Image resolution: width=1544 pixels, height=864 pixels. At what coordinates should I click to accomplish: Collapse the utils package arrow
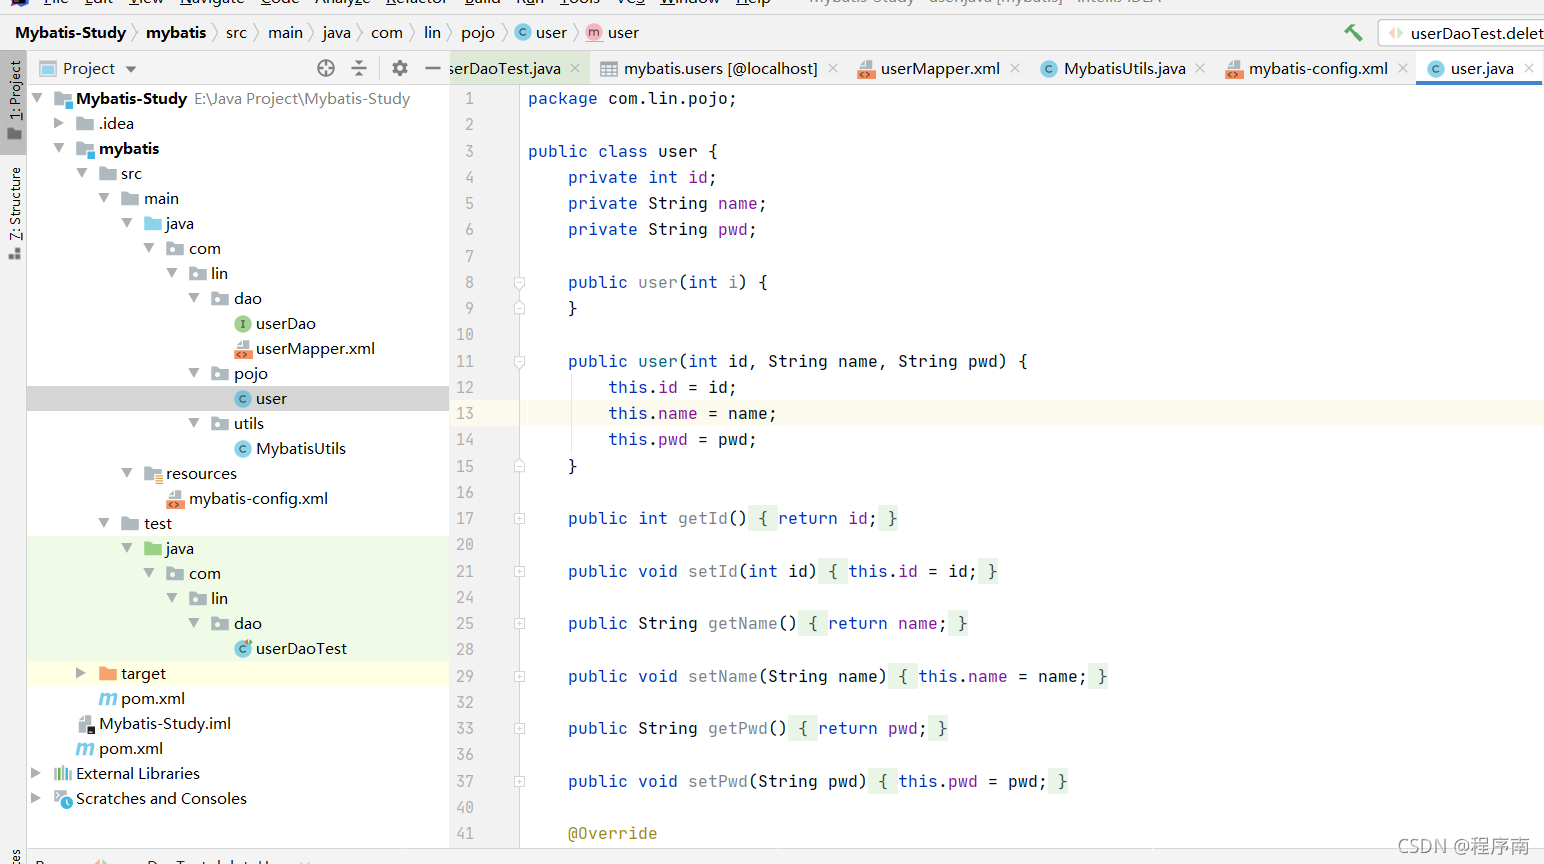[x=194, y=423]
